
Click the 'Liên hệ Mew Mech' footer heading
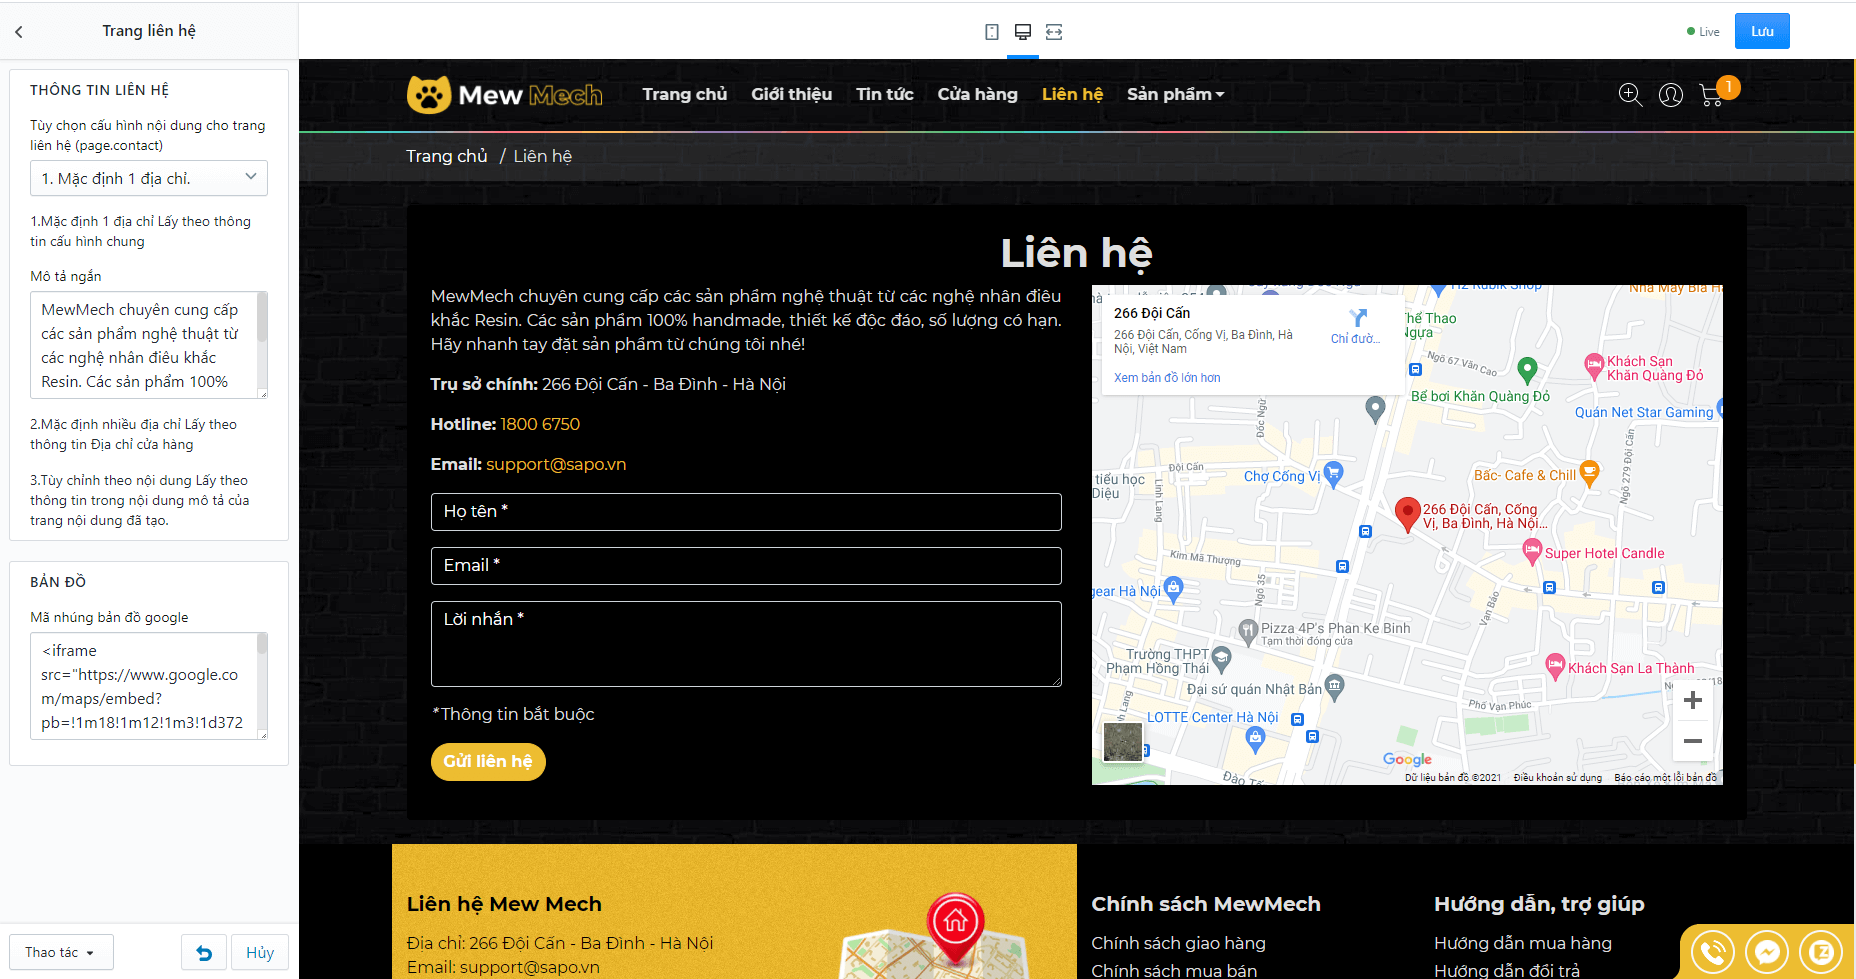point(504,904)
